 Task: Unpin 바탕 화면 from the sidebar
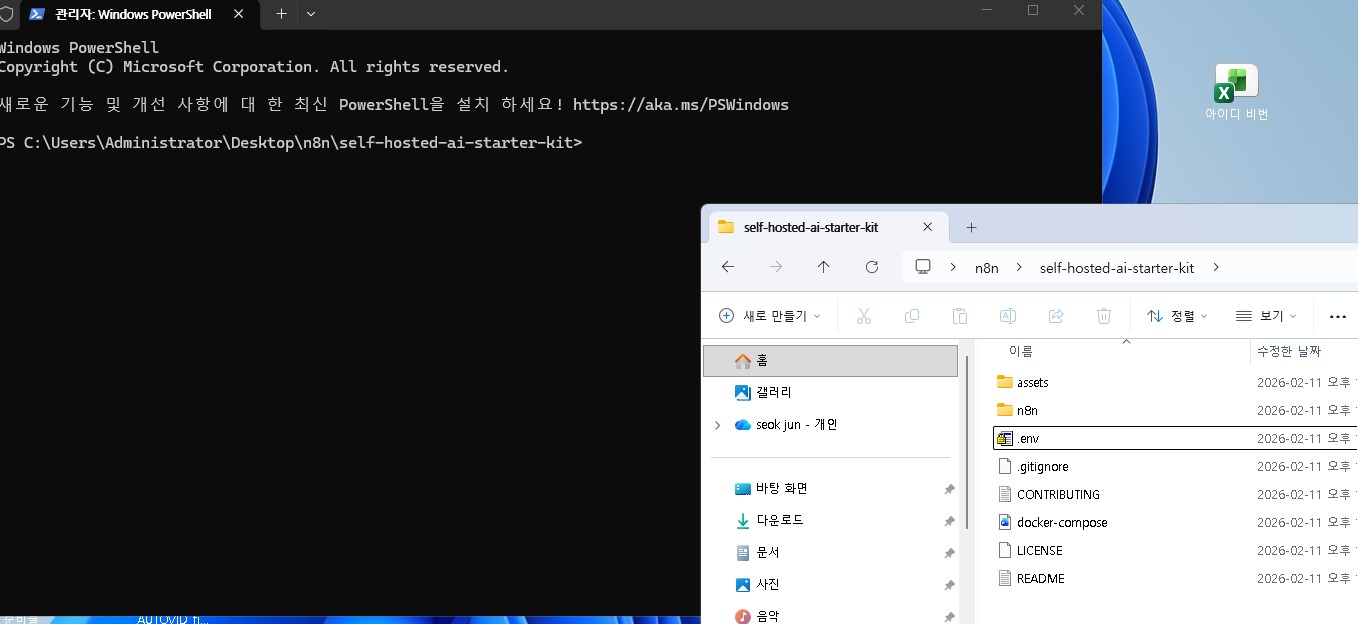pyautogui.click(x=949, y=488)
